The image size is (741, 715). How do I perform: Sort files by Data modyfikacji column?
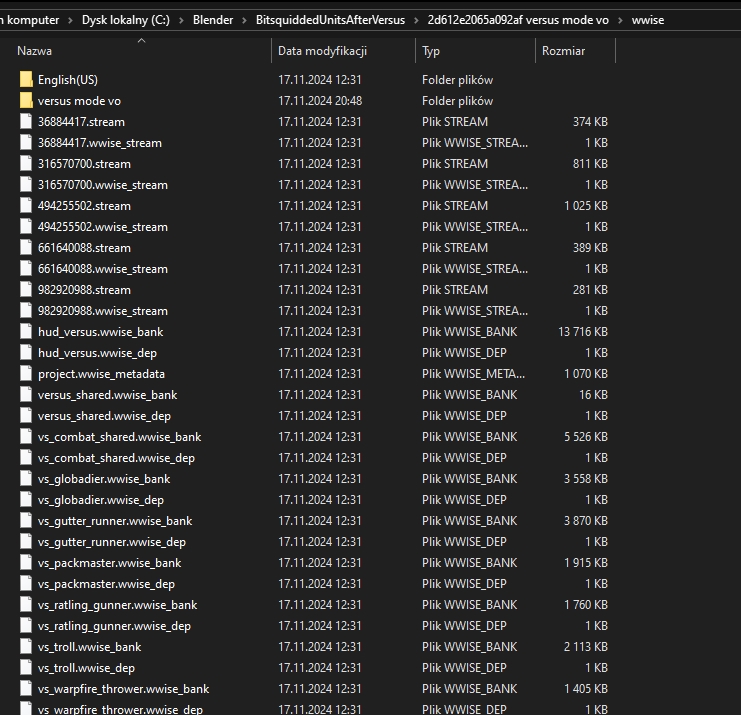coord(322,51)
